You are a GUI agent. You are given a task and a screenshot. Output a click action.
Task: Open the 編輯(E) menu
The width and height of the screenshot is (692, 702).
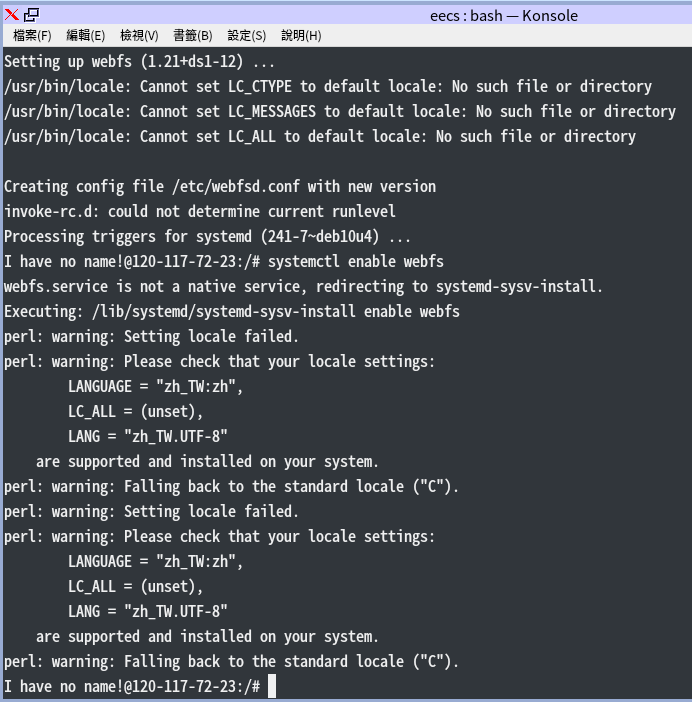click(85, 36)
